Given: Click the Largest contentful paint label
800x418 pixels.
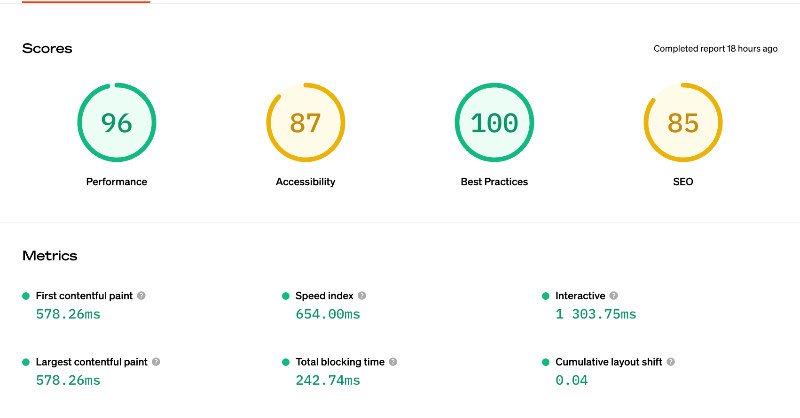Looking at the screenshot, I should coord(91,362).
